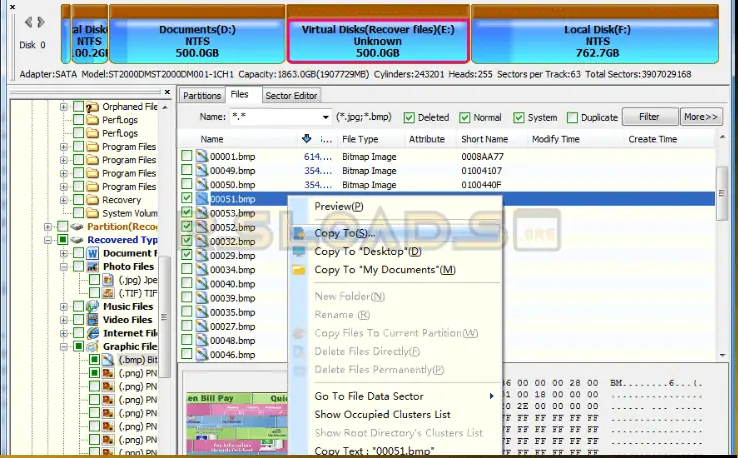Uncheck the box for 00051.bmp

(x=187, y=198)
